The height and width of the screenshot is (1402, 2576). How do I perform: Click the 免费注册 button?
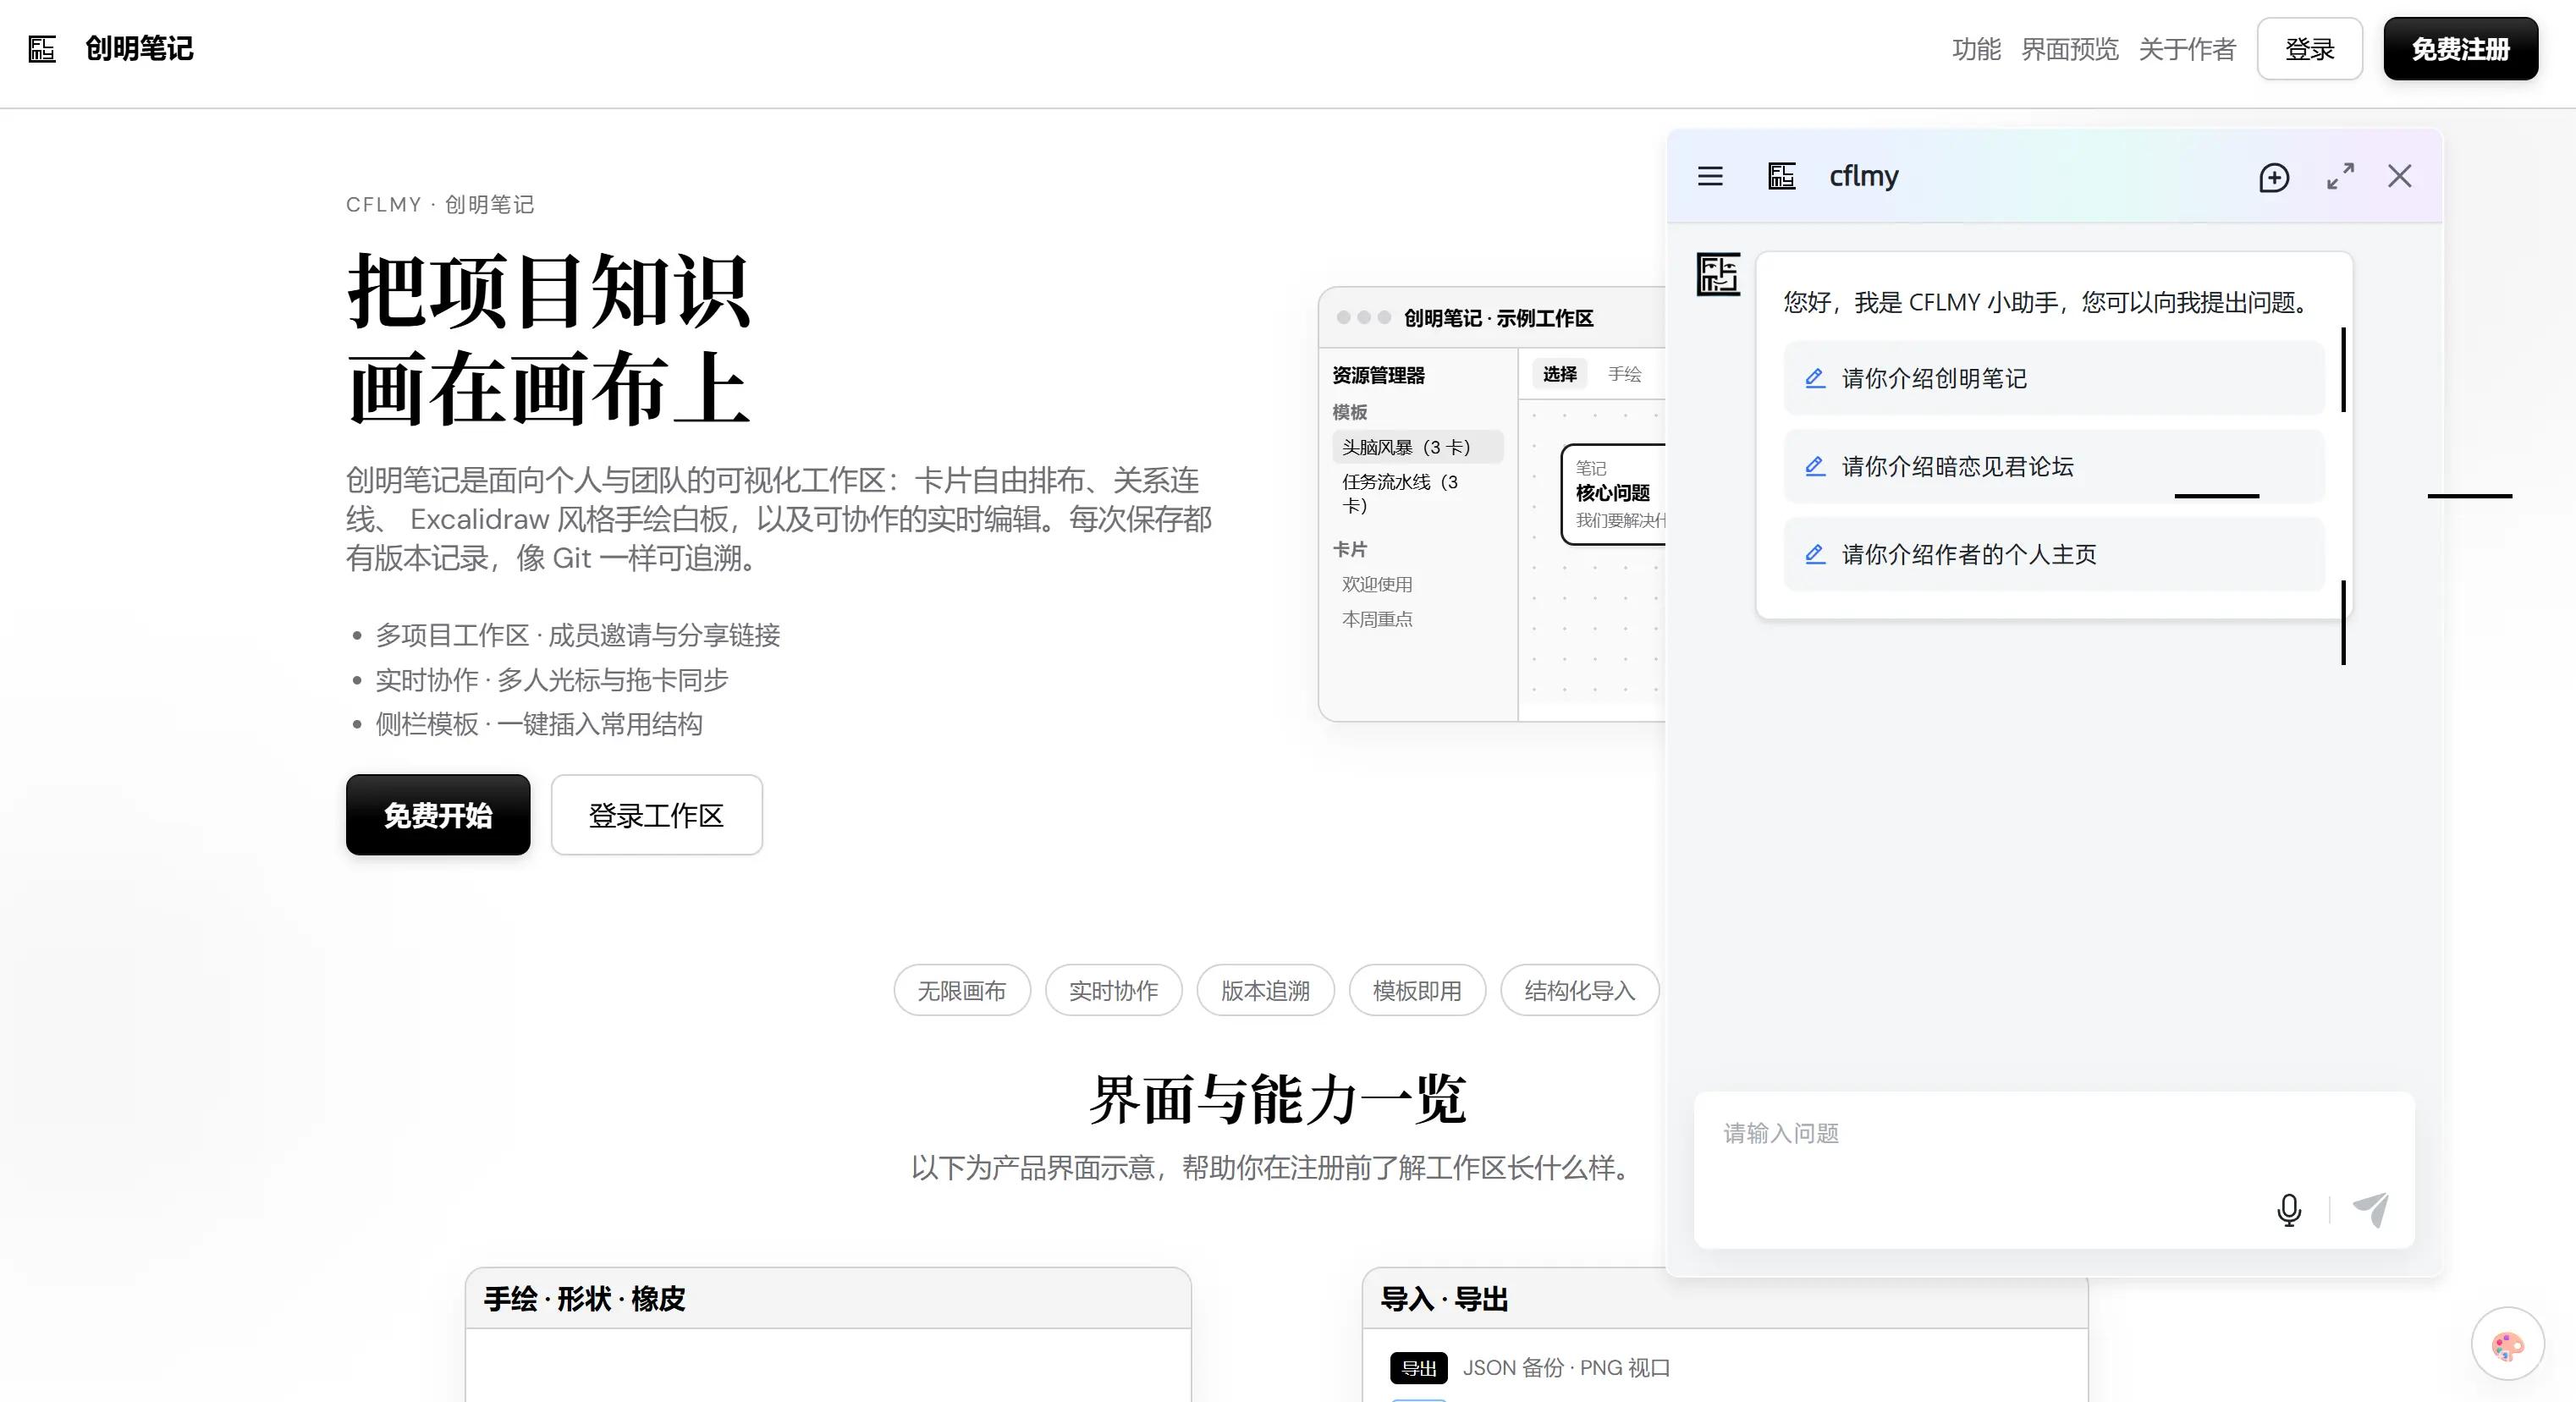(2460, 49)
